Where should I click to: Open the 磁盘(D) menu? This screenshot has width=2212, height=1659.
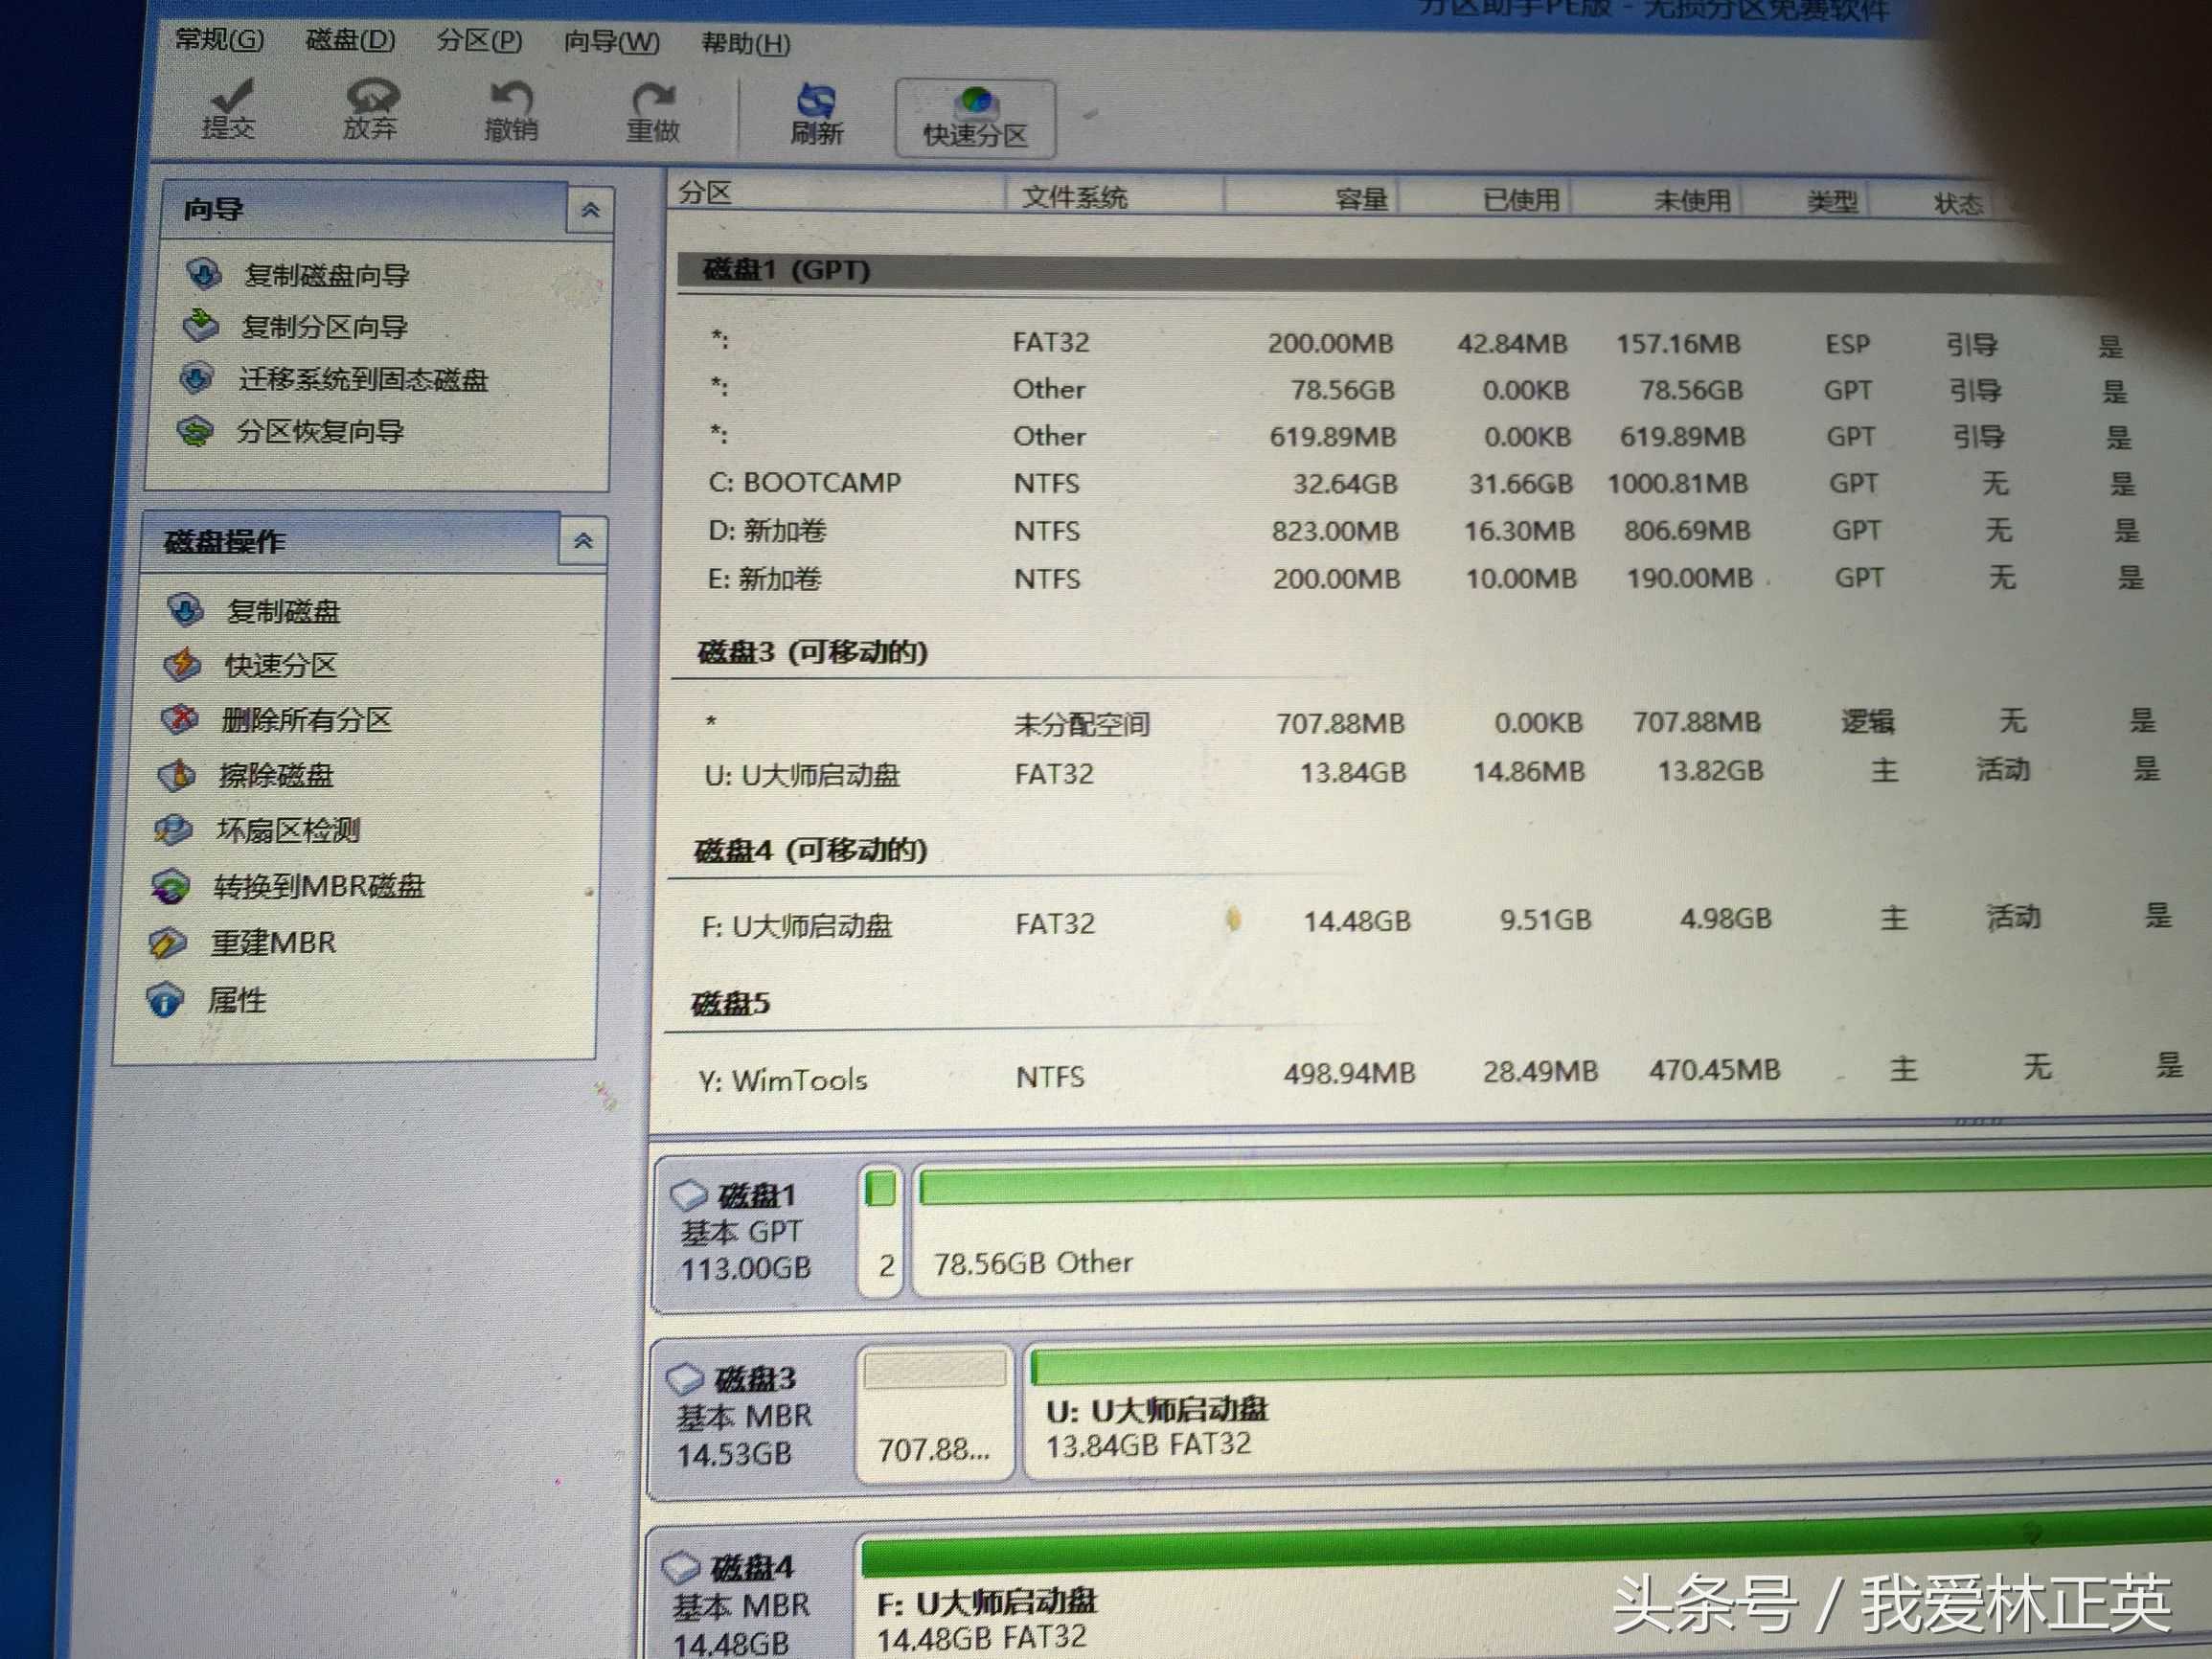pyautogui.click(x=350, y=40)
